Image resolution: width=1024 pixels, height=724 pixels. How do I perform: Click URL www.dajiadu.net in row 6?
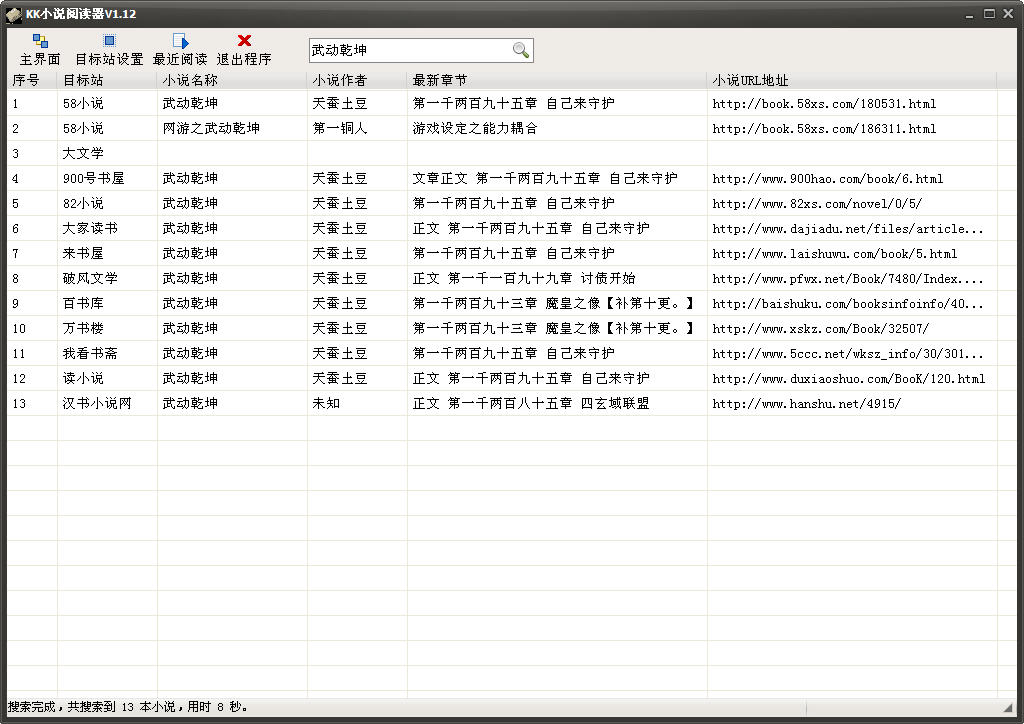(x=848, y=228)
